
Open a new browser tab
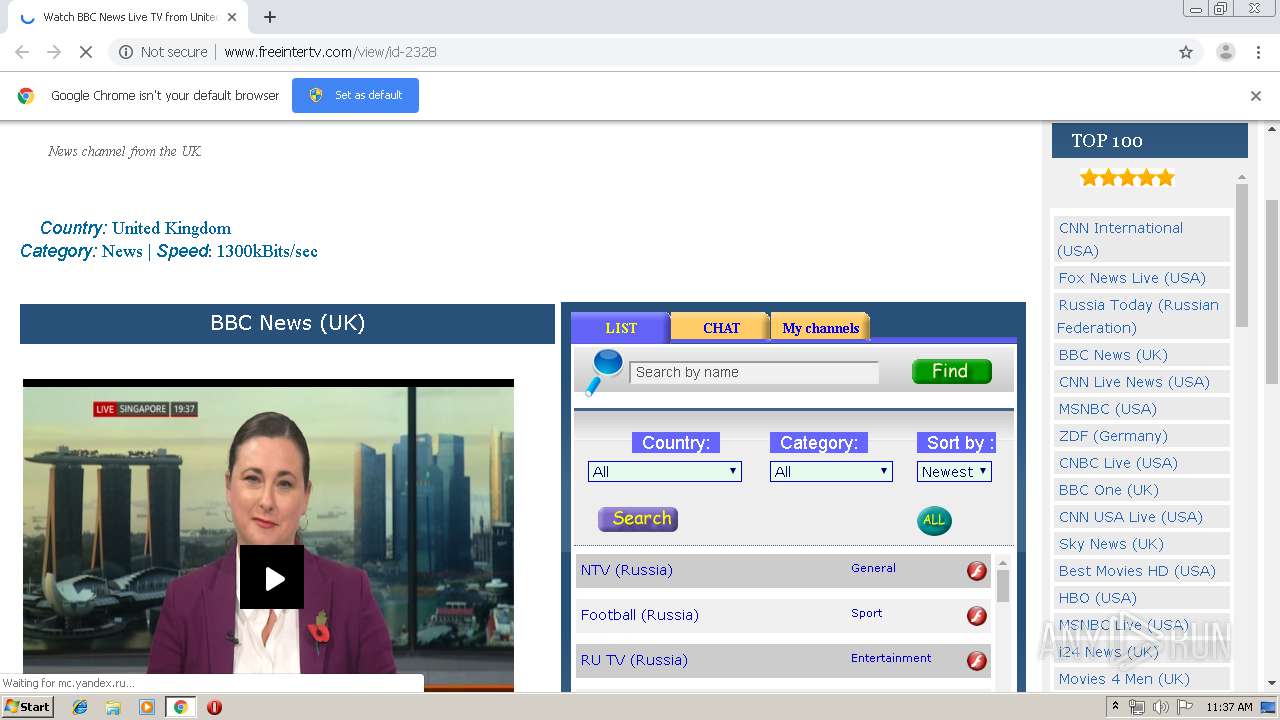pos(270,17)
